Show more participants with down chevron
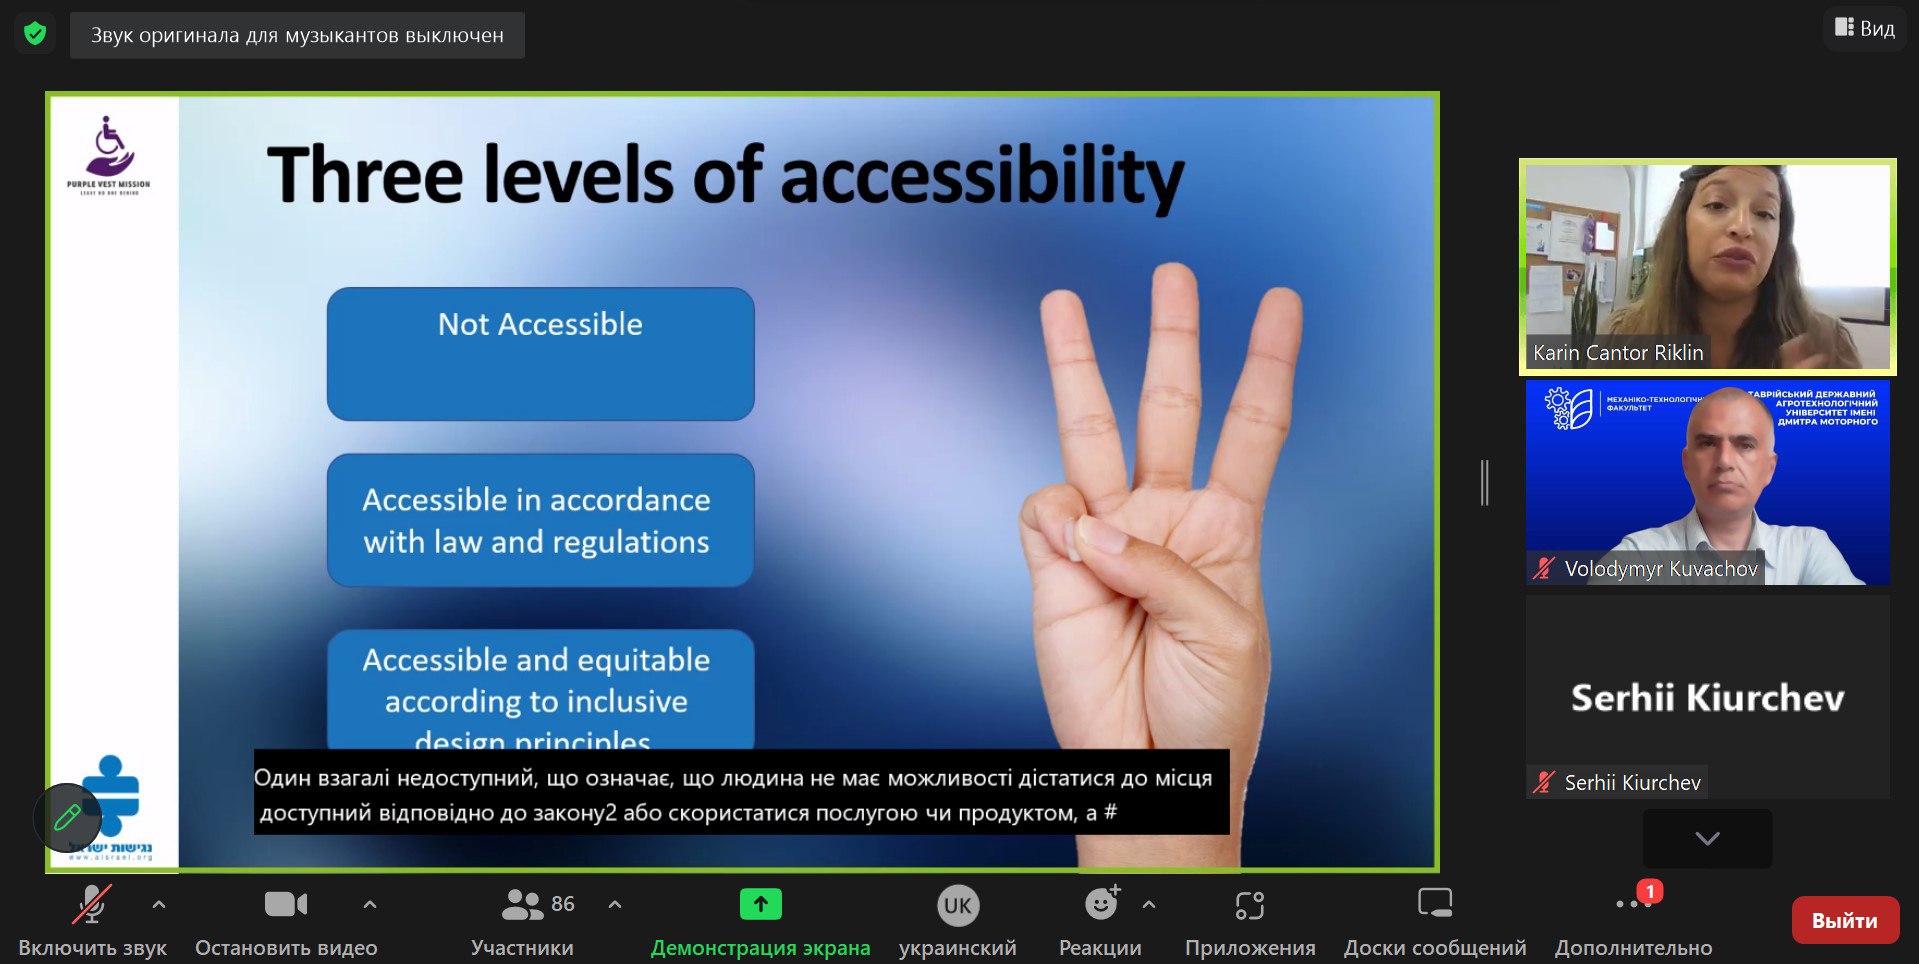The image size is (1919, 964). 1707,838
